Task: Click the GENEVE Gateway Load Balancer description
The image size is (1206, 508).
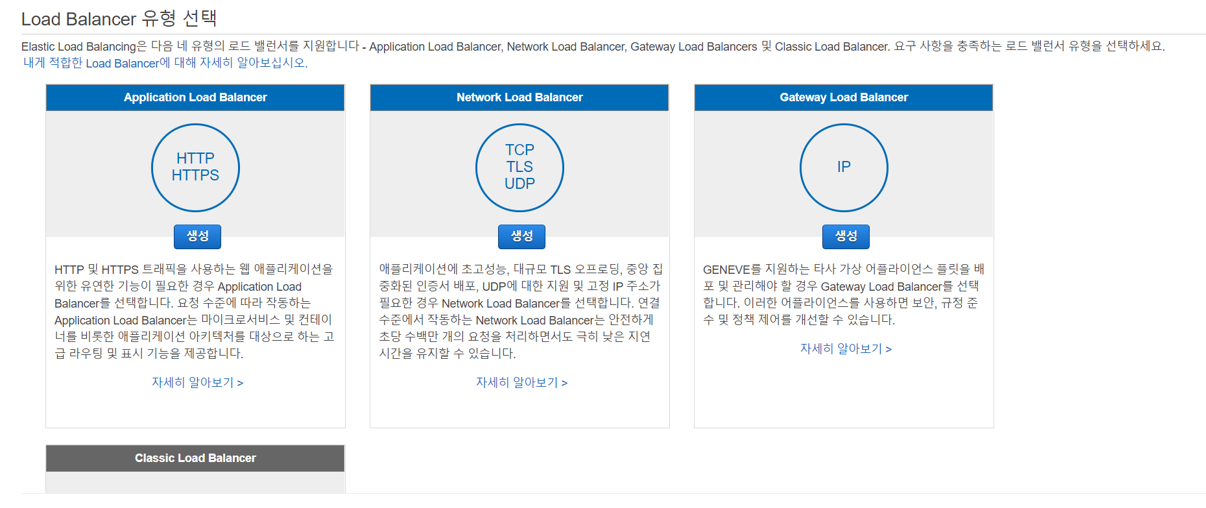Action: [x=844, y=295]
